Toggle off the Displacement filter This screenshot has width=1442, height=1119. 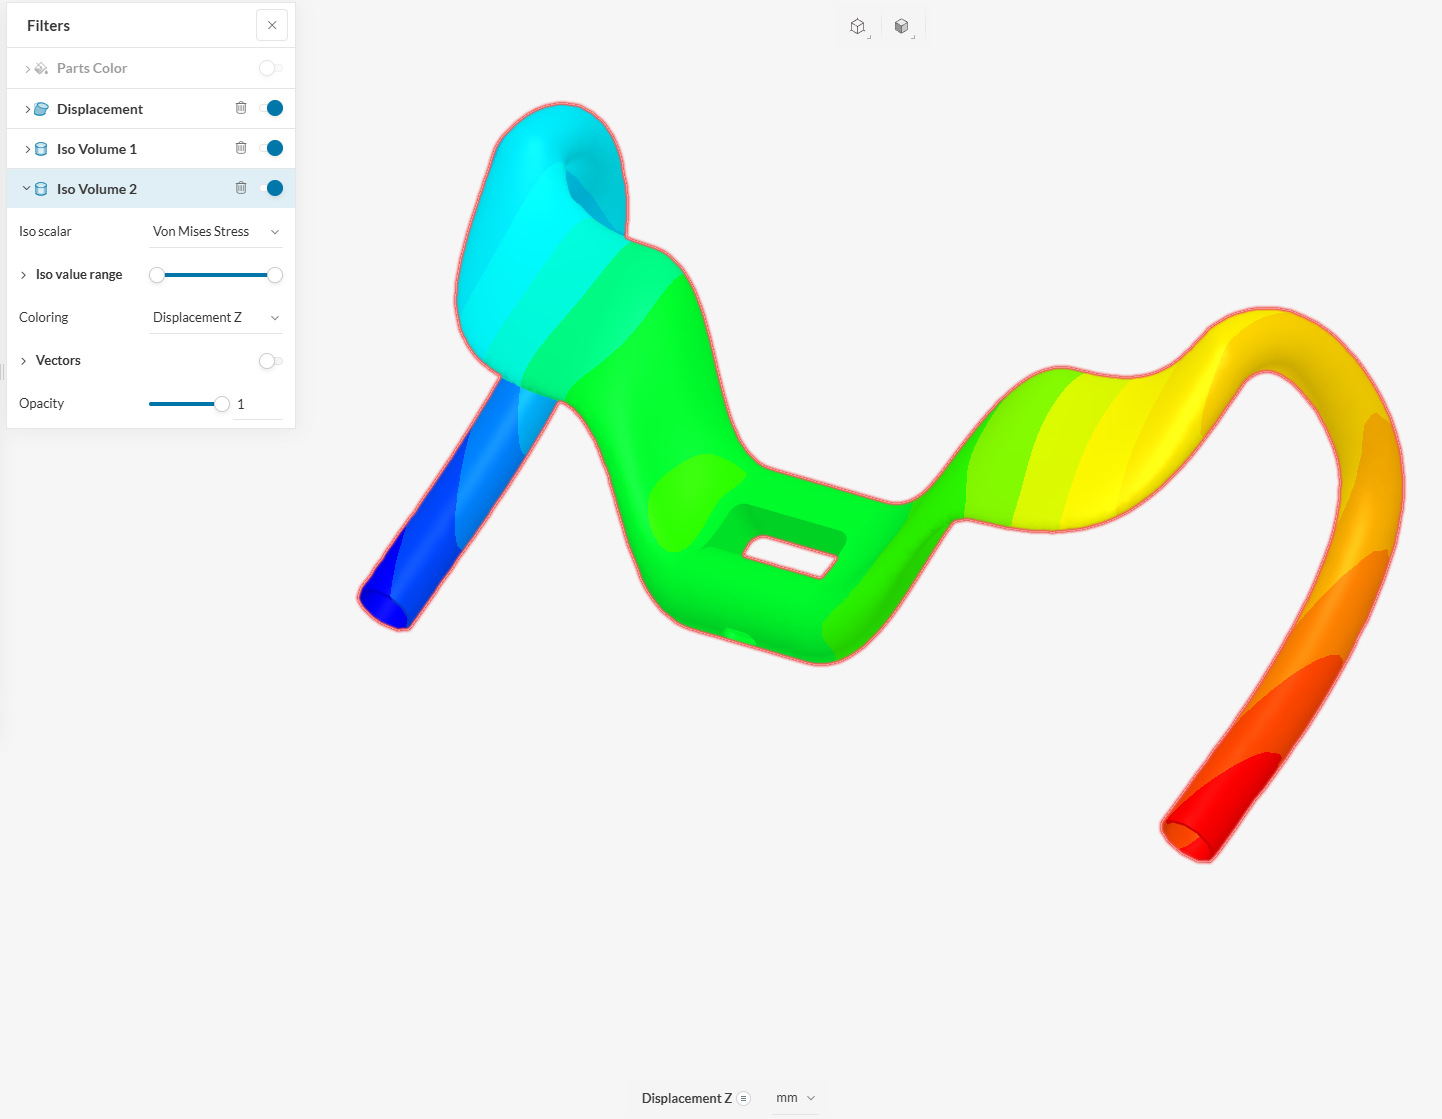pyautogui.click(x=272, y=108)
